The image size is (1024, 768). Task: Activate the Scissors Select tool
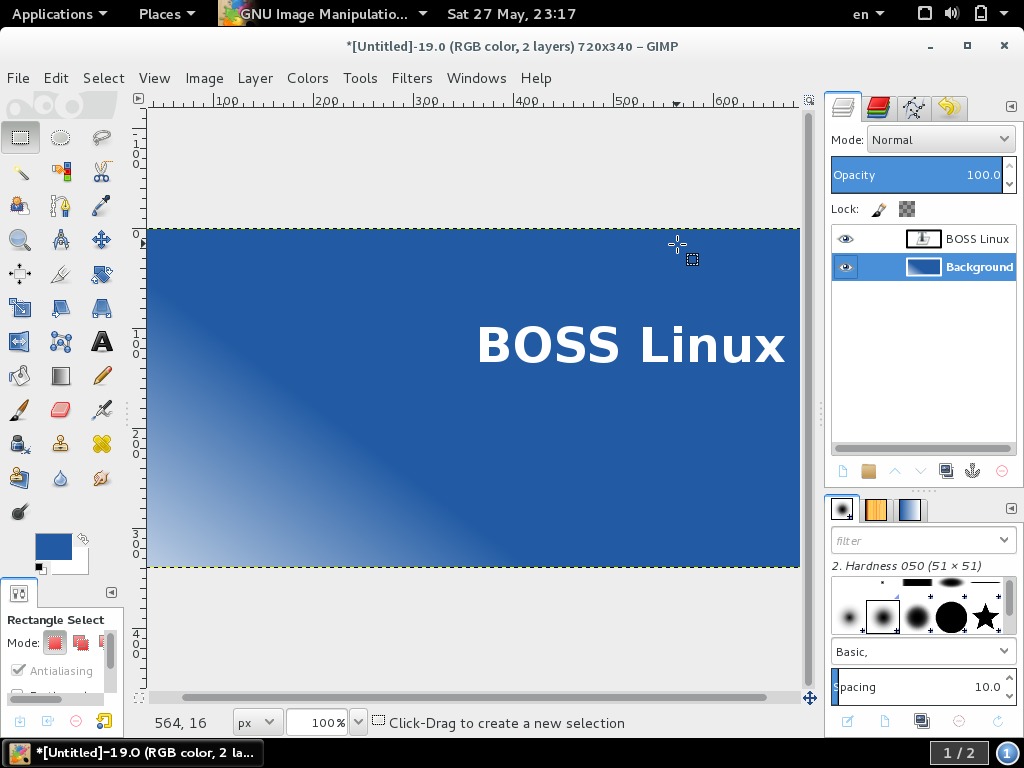click(x=100, y=171)
